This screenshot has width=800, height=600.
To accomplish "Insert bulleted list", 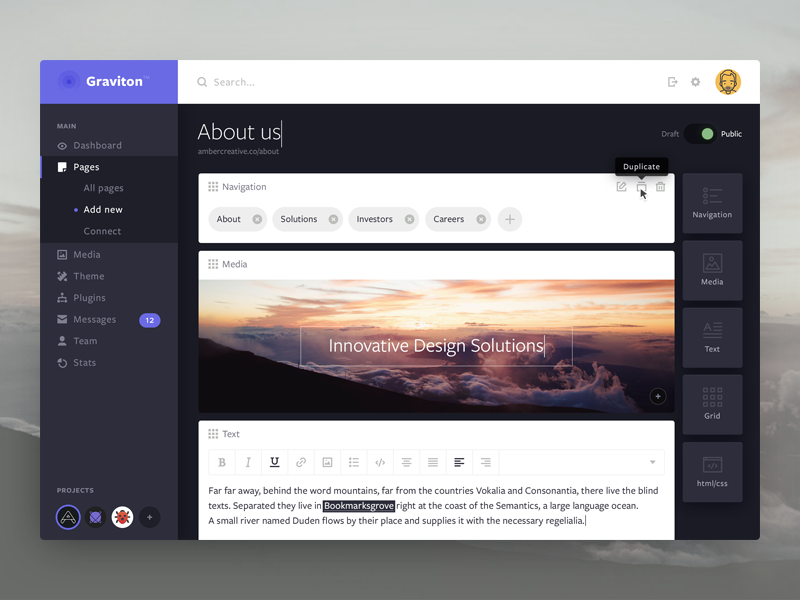I will (354, 462).
